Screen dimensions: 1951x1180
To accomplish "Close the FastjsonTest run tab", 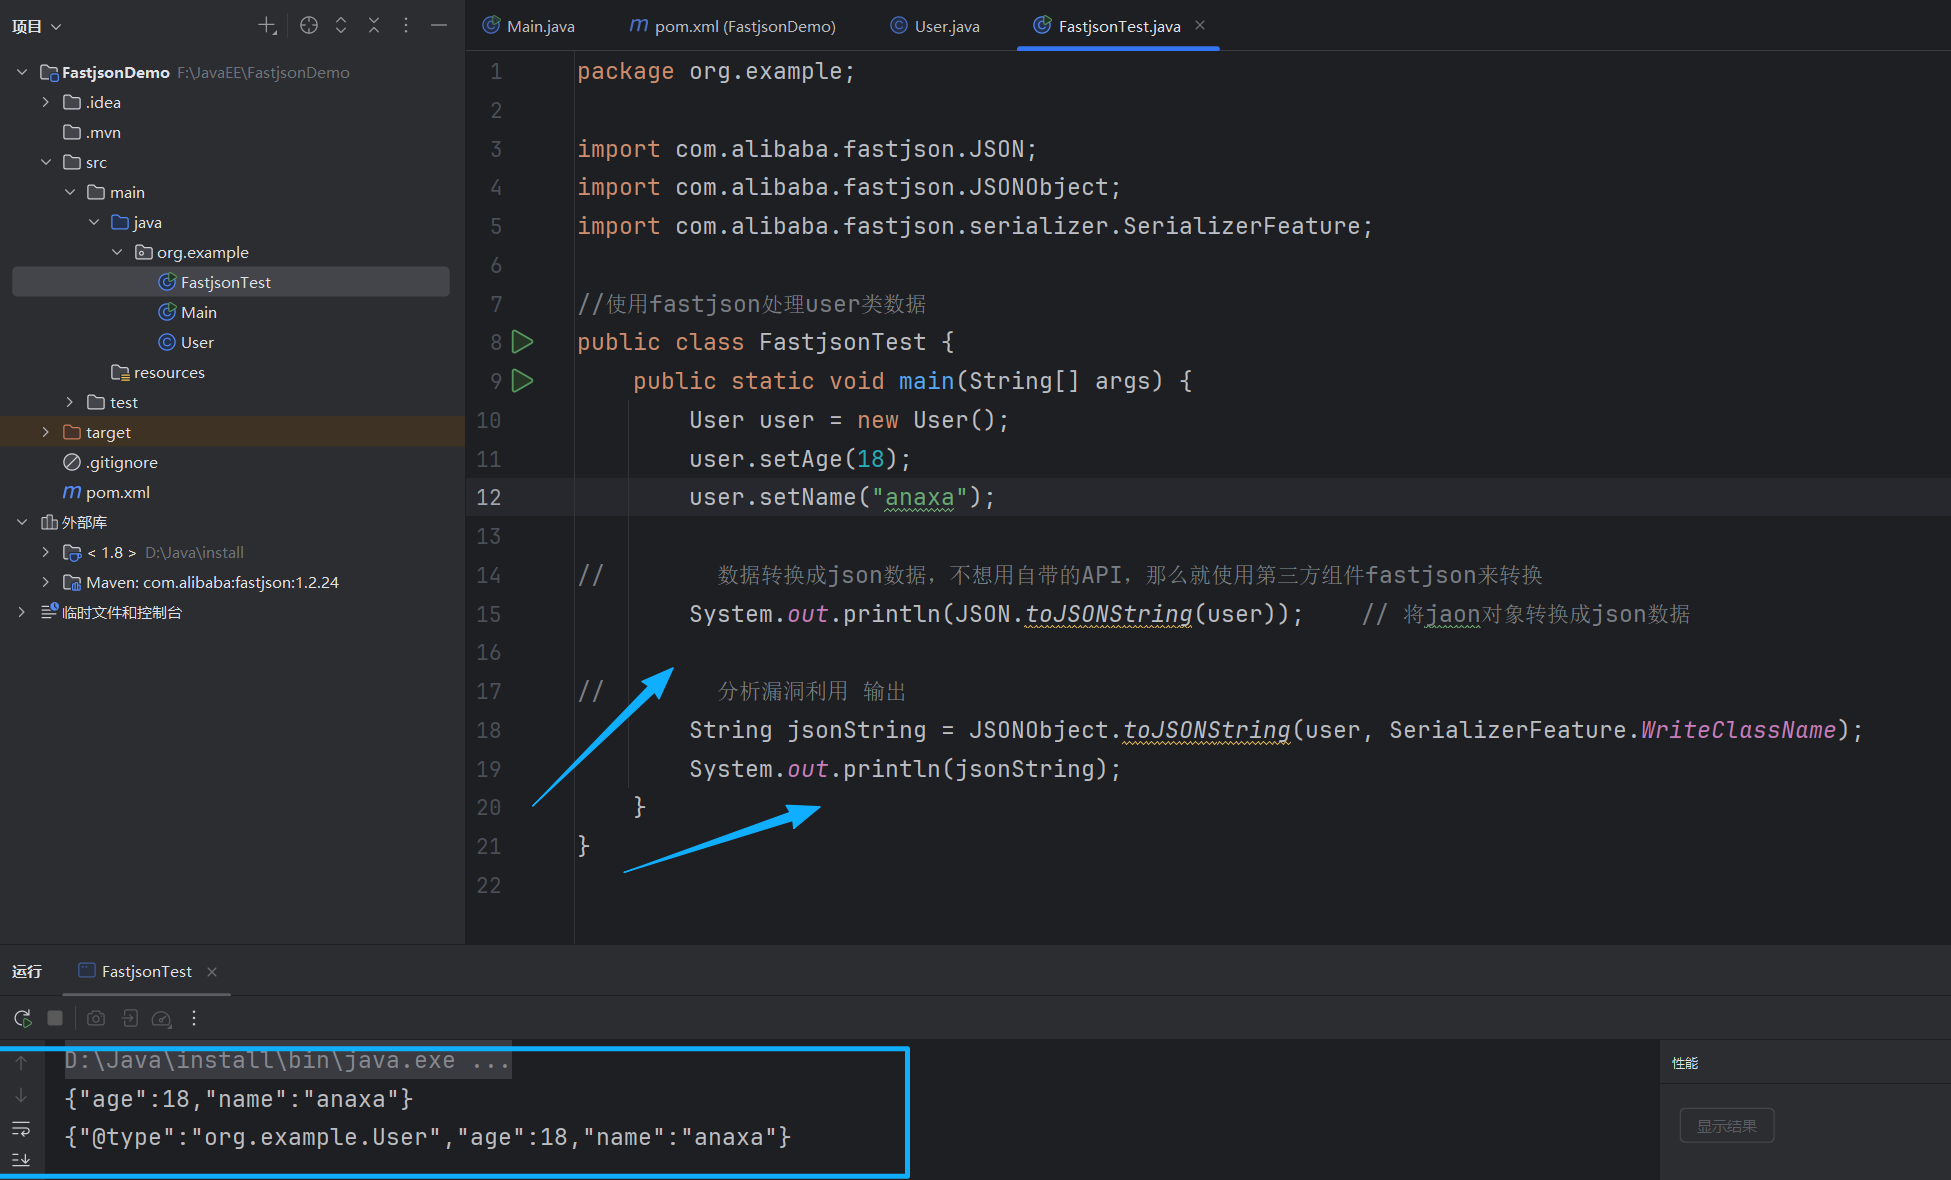I will tap(212, 972).
